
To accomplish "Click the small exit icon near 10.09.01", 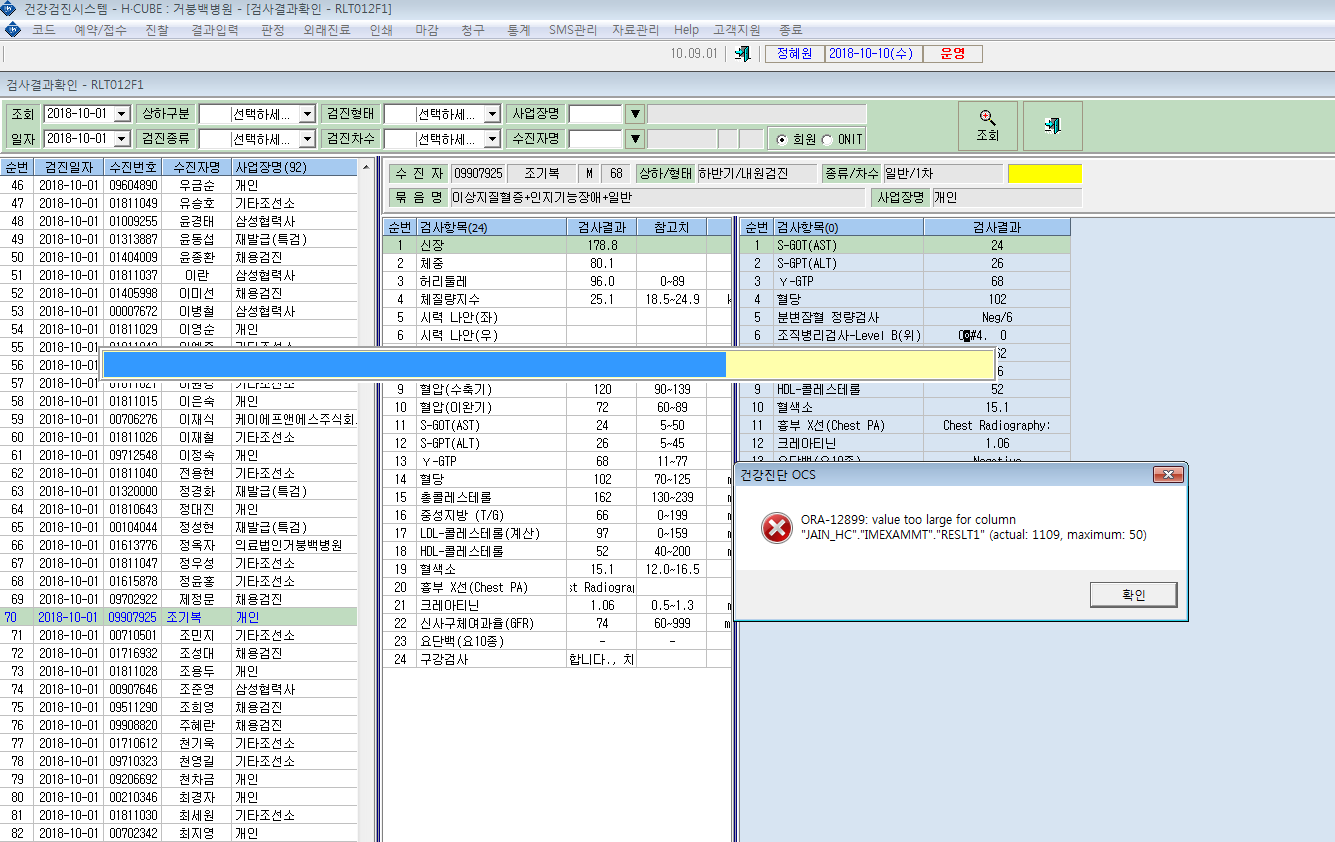I will click(742, 54).
